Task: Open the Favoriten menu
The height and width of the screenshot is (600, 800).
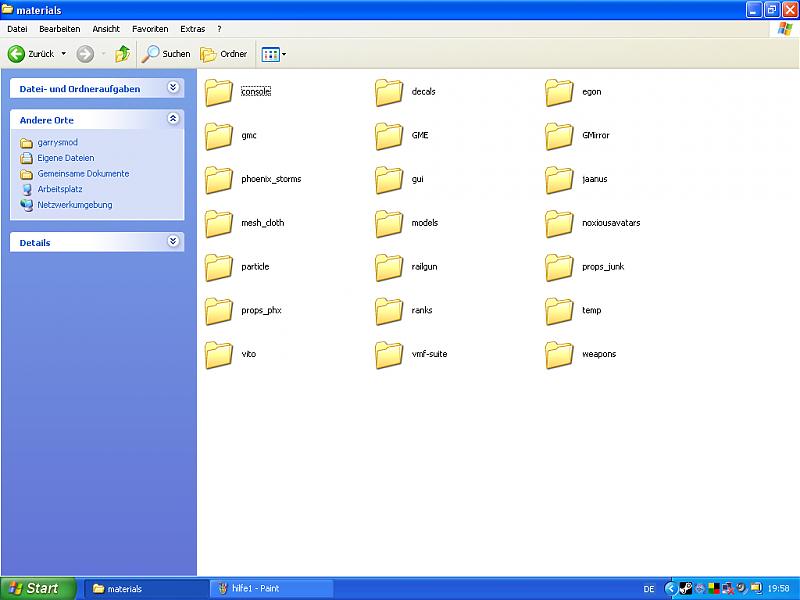Action: (x=150, y=29)
